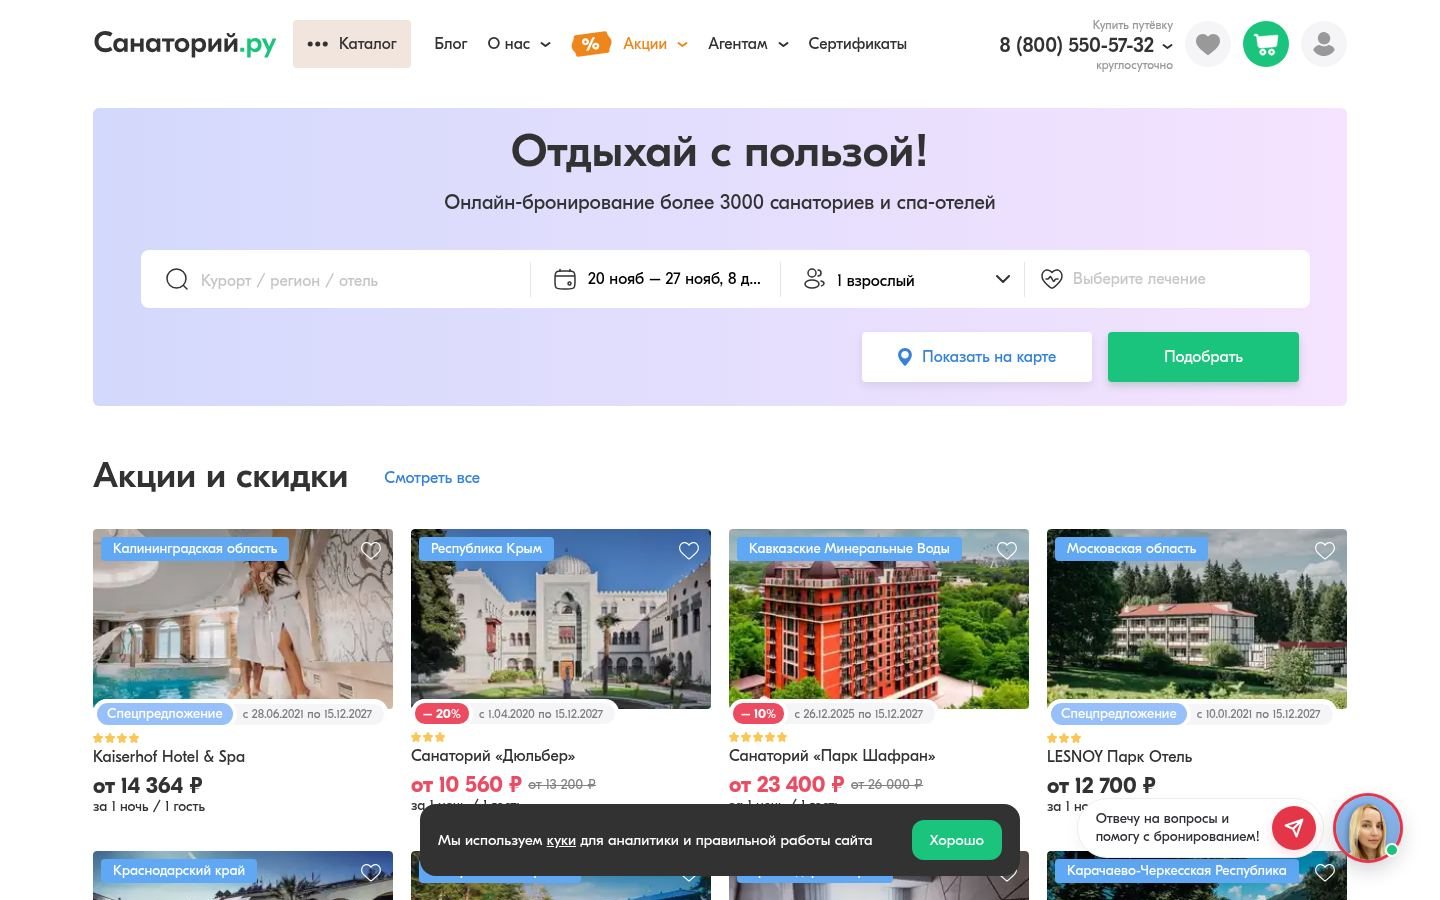Click the Калининградская область tag
The width and height of the screenshot is (1440, 900).
(x=195, y=548)
